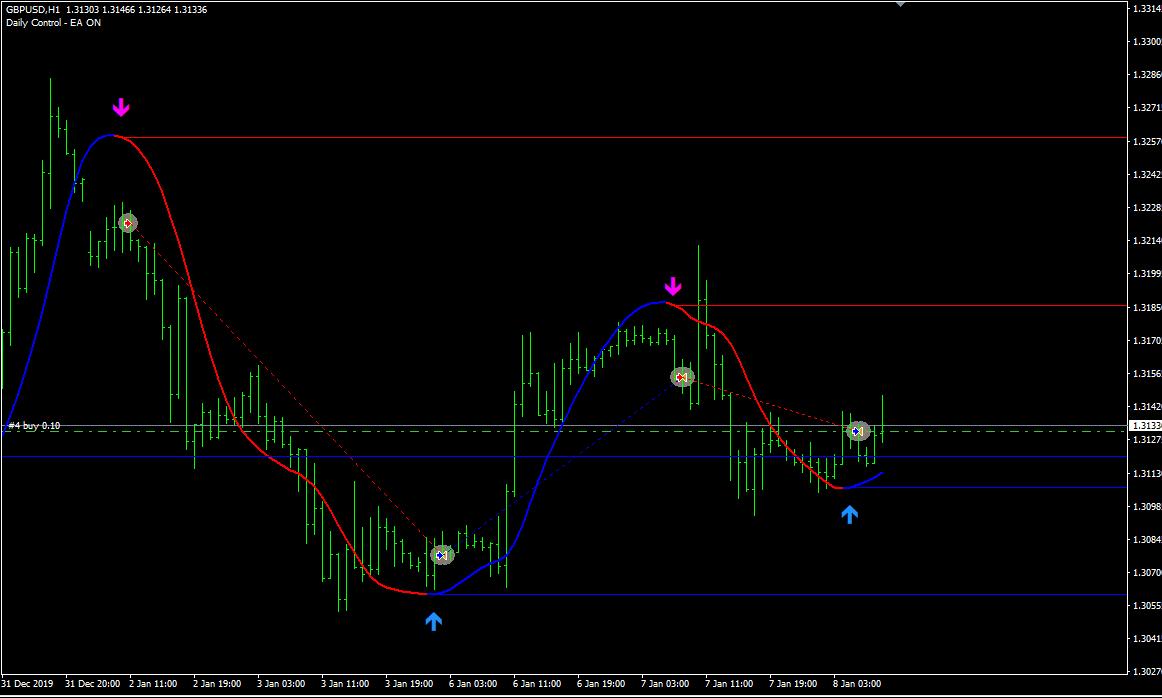Click the 1.3185 price scale label

pyautogui.click(x=1146, y=307)
